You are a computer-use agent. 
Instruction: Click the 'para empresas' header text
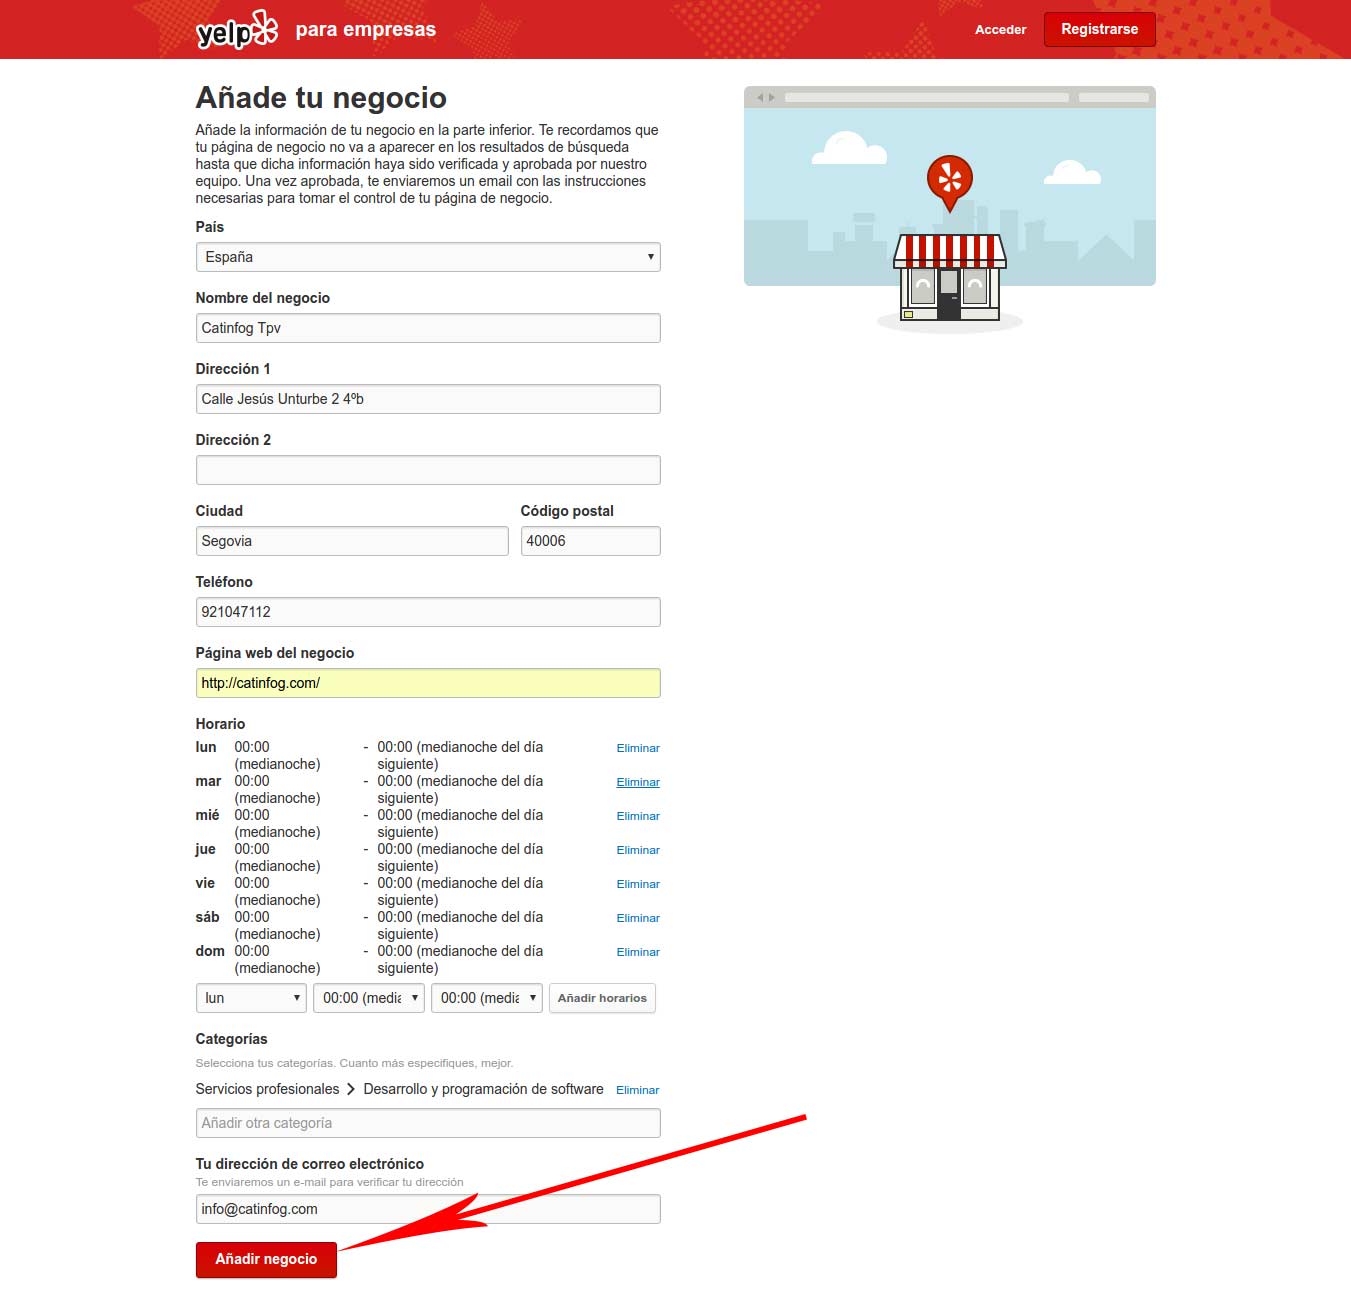click(x=366, y=30)
